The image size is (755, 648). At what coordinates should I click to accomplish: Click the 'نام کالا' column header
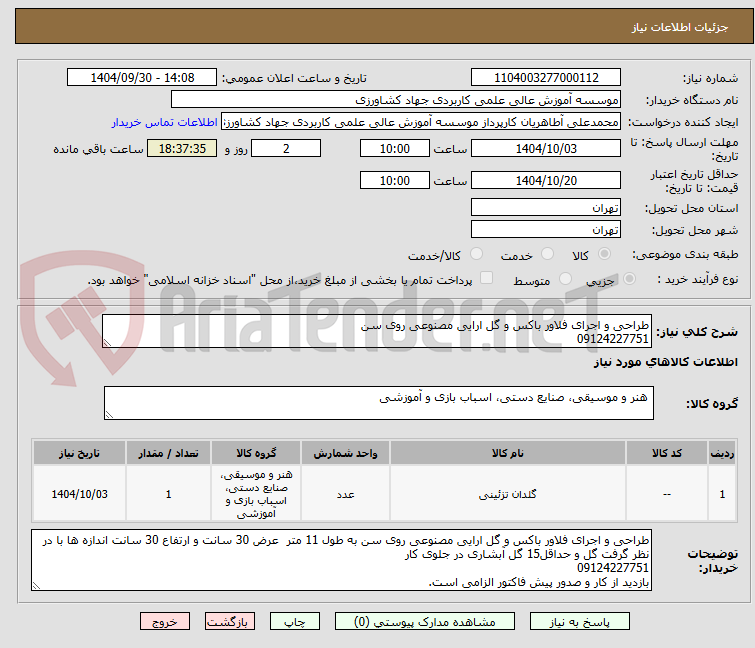[x=508, y=453]
